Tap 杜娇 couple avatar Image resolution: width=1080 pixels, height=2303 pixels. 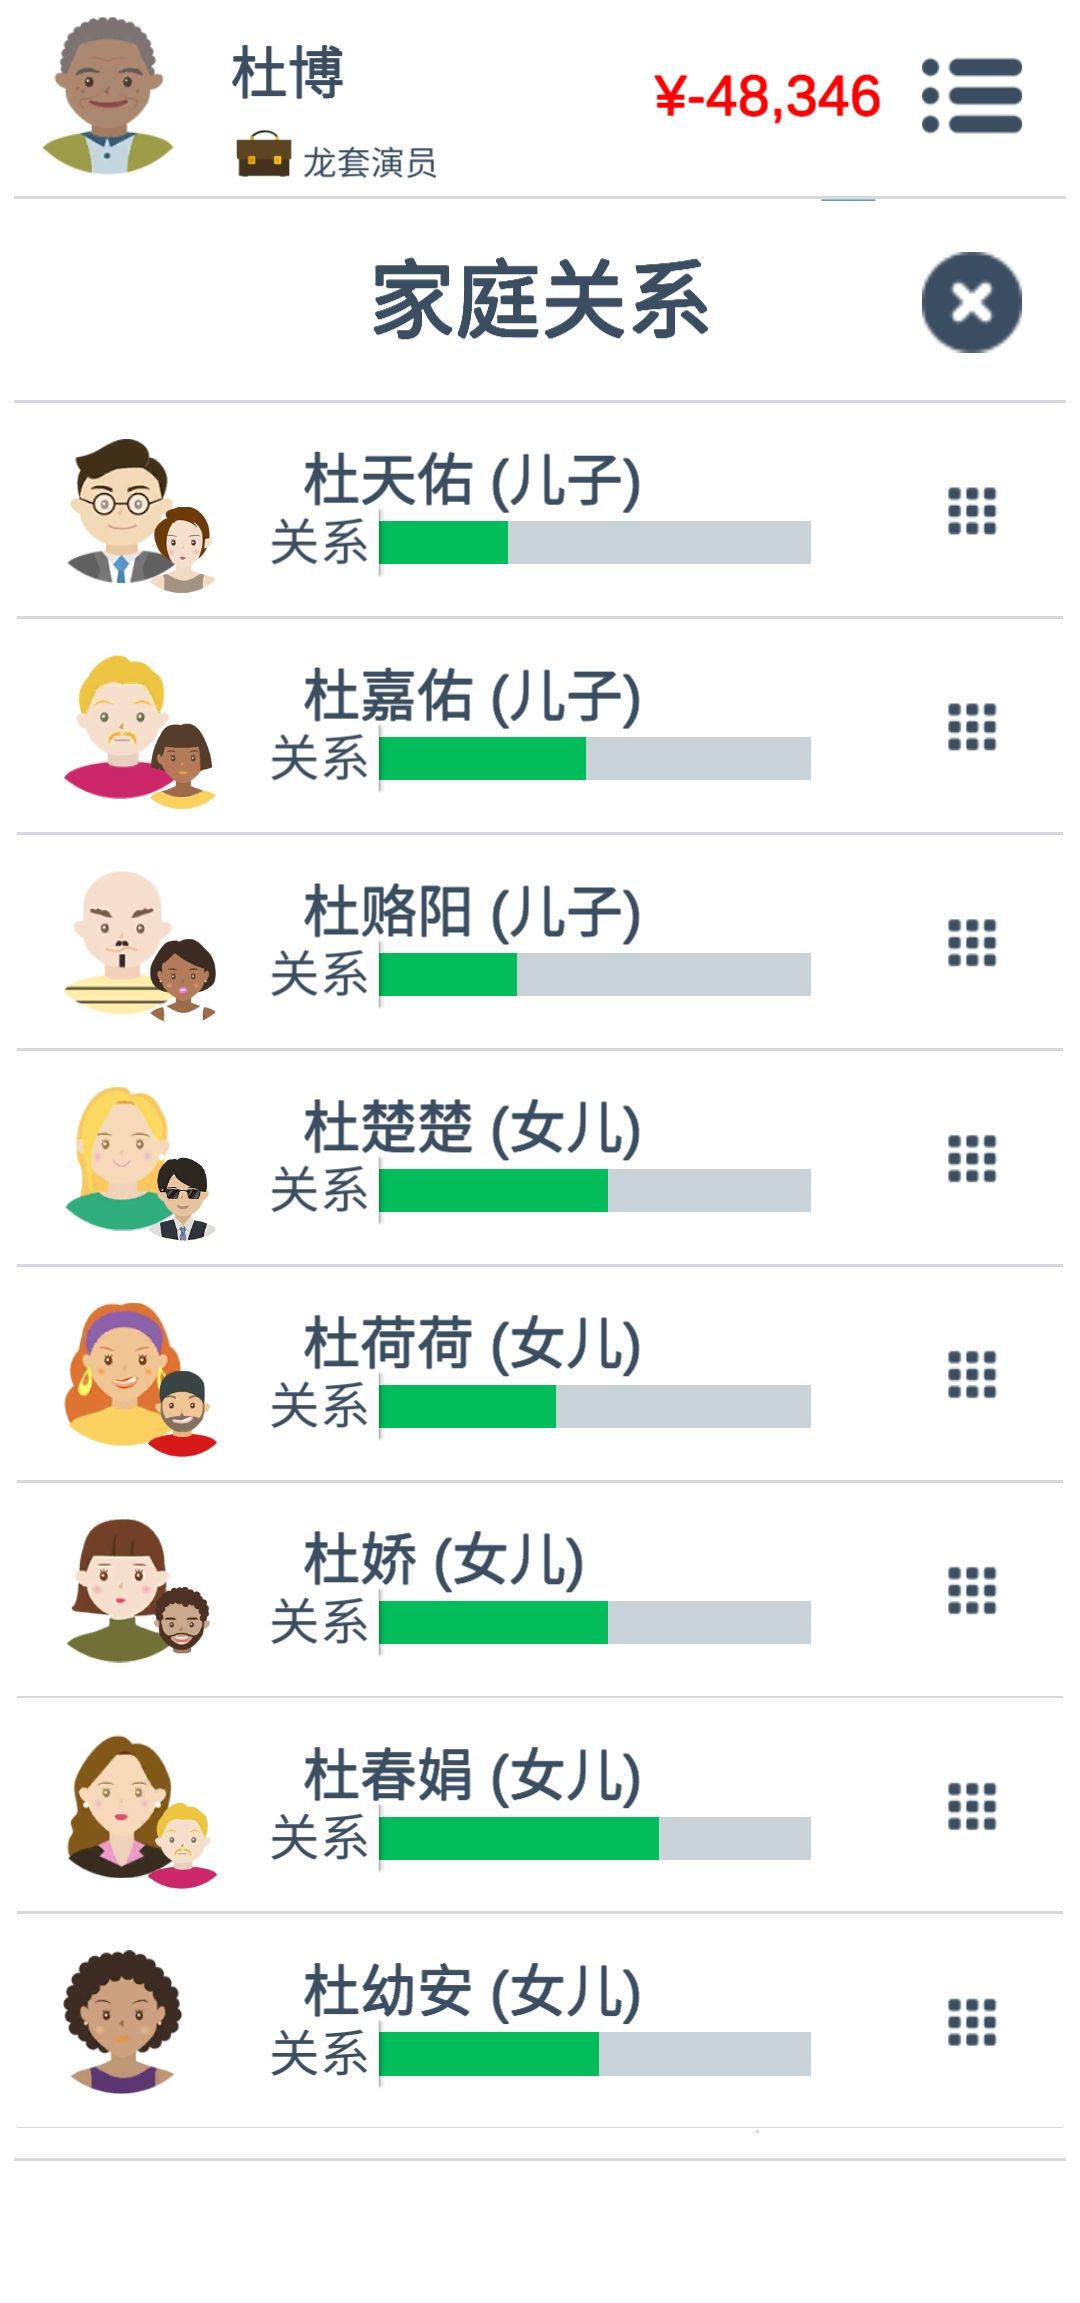pos(138,1592)
